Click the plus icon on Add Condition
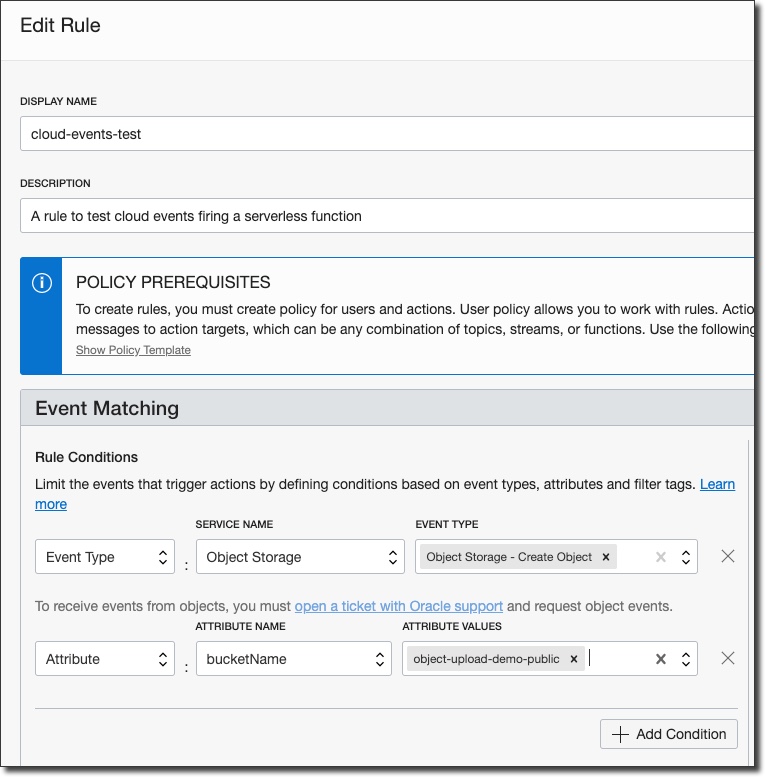 (x=620, y=734)
